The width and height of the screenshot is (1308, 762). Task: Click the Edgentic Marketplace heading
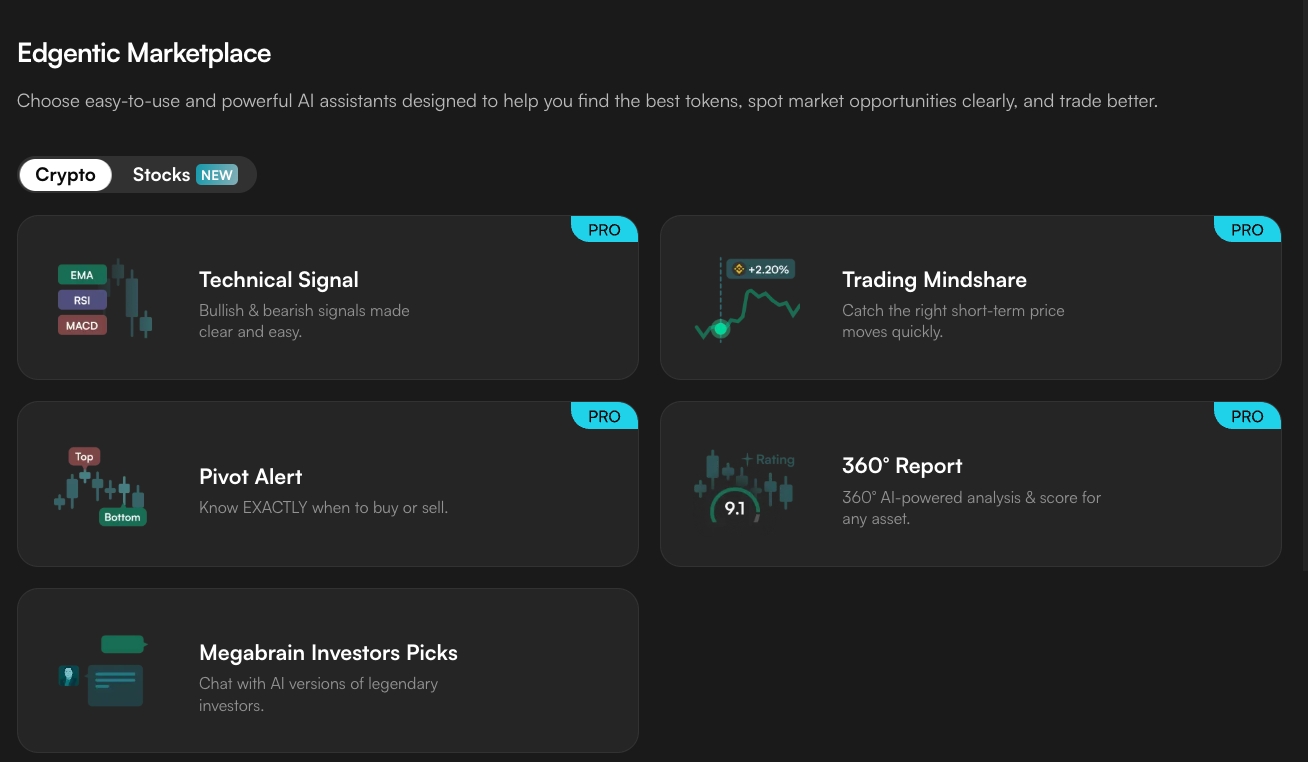coord(144,53)
